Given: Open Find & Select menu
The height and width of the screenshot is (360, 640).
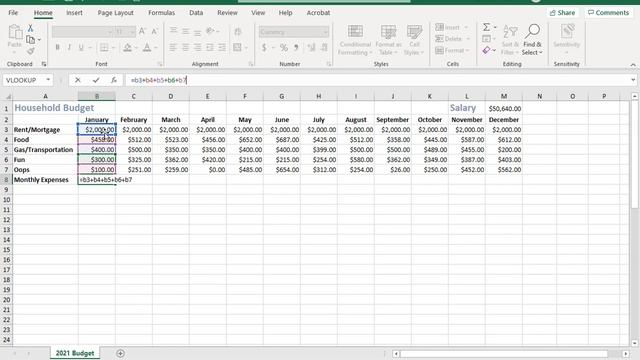Looking at the screenshot, I should pos(532,40).
